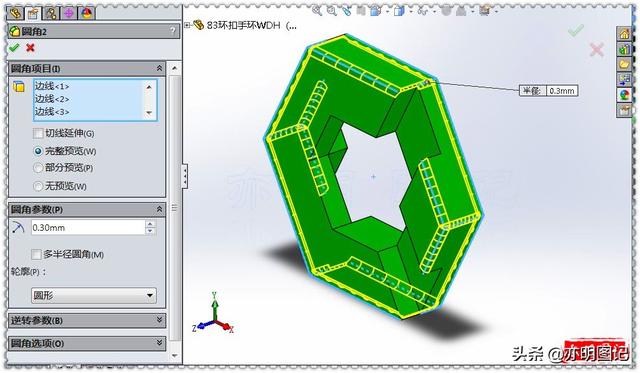
Task: Open the View Palette task pane tab
Action: tap(624, 80)
